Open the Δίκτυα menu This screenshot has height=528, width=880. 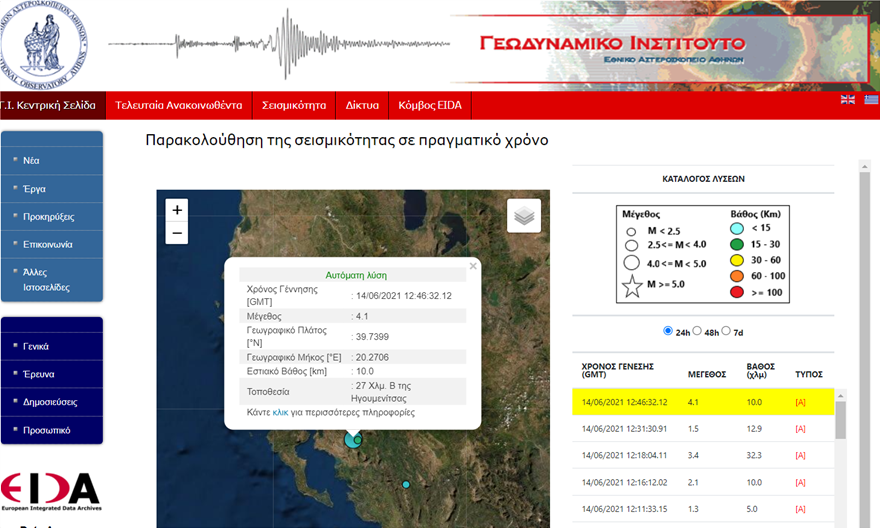point(362,105)
